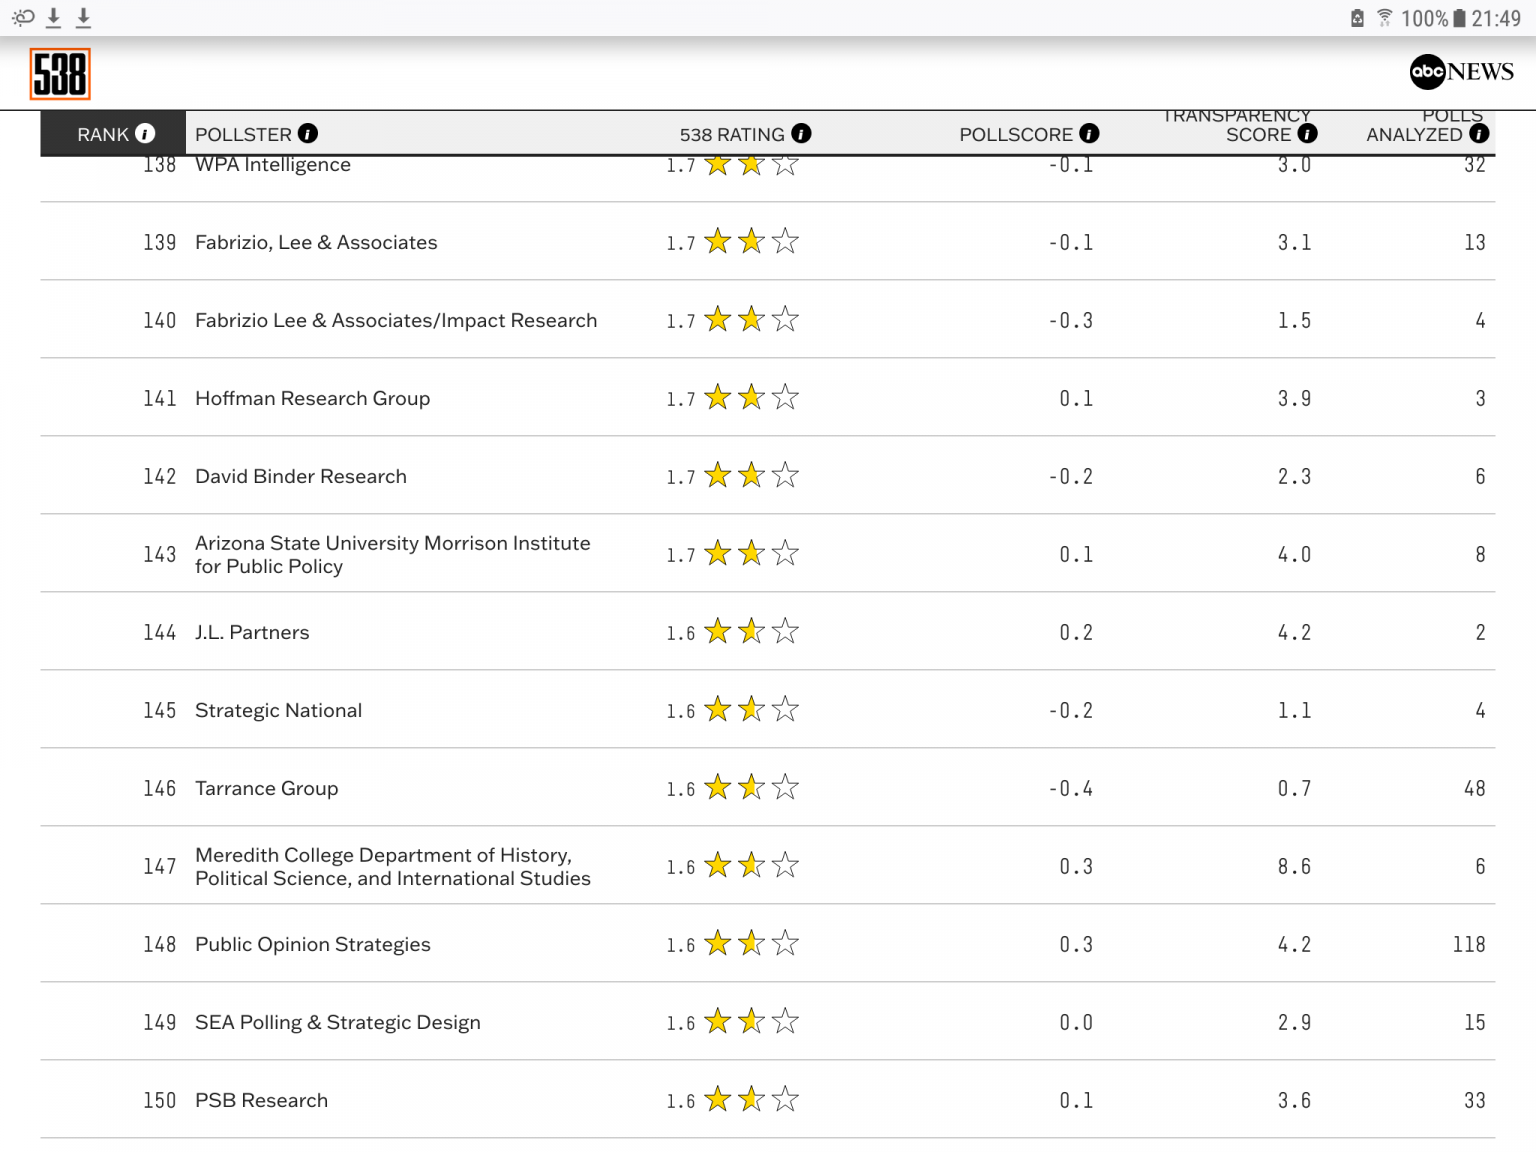This screenshot has width=1536, height=1152.
Task: Show info tooltip for the Rank column
Action: (145, 133)
